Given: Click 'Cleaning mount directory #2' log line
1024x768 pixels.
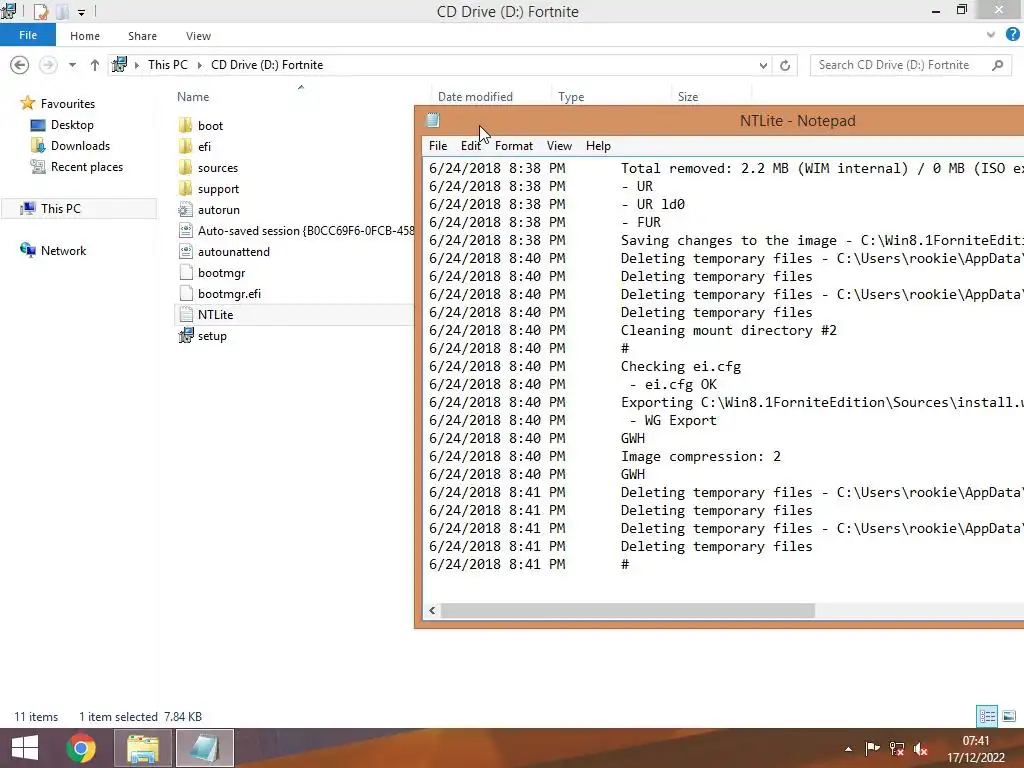Looking at the screenshot, I should (728, 330).
